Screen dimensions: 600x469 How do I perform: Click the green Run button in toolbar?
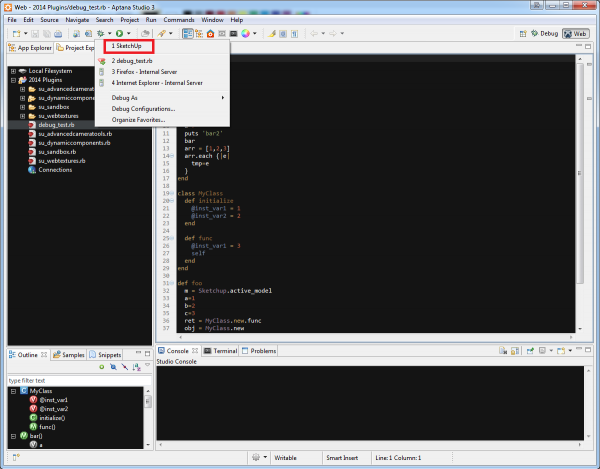pos(118,34)
